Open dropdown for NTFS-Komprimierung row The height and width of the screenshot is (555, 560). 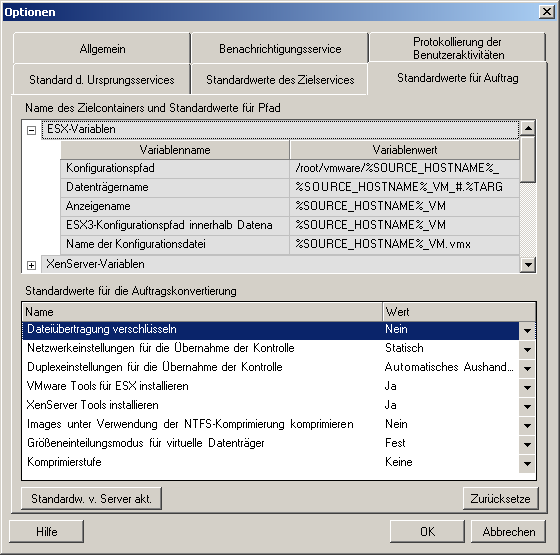[x=527, y=425]
